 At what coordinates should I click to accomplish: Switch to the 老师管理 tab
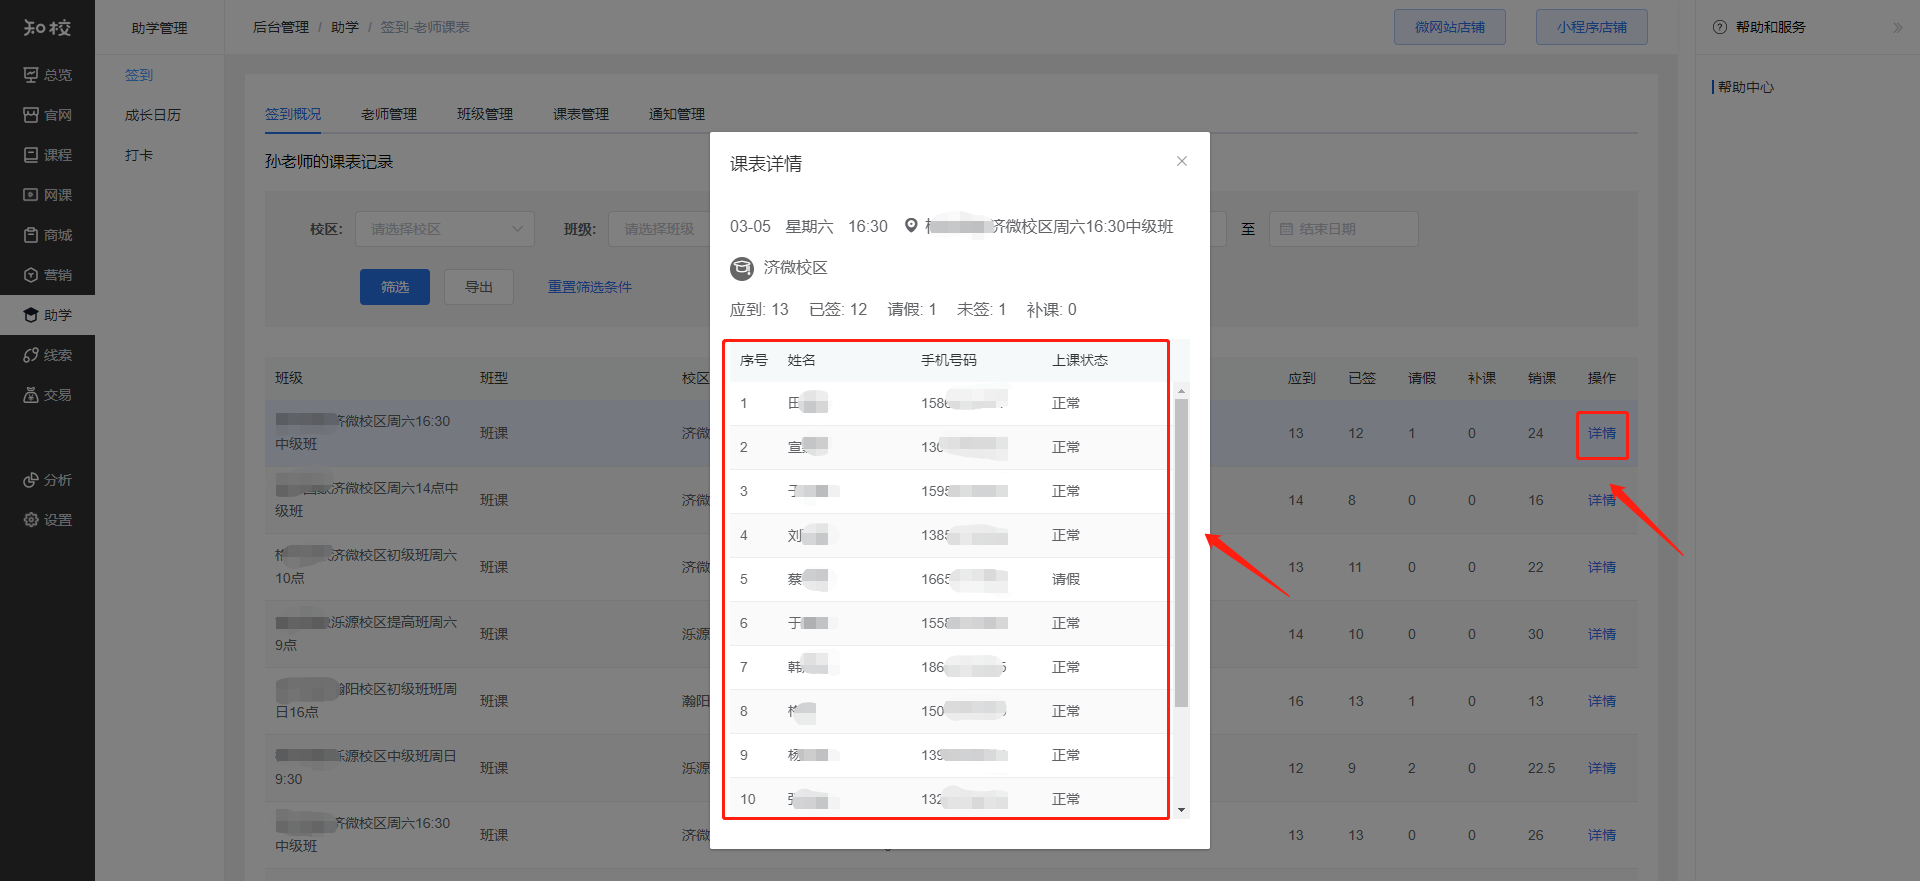(388, 114)
